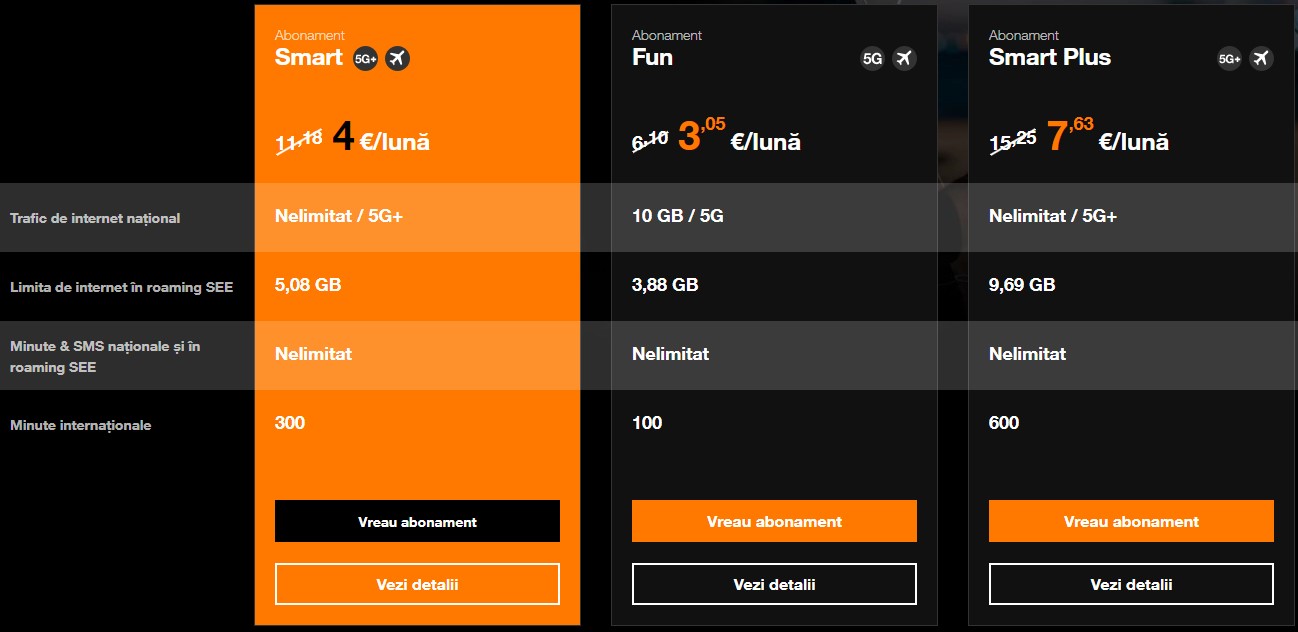This screenshot has width=1298, height=632.
Task: Choose Vreau abonament for Smart Plus plan
Action: [x=1131, y=521]
